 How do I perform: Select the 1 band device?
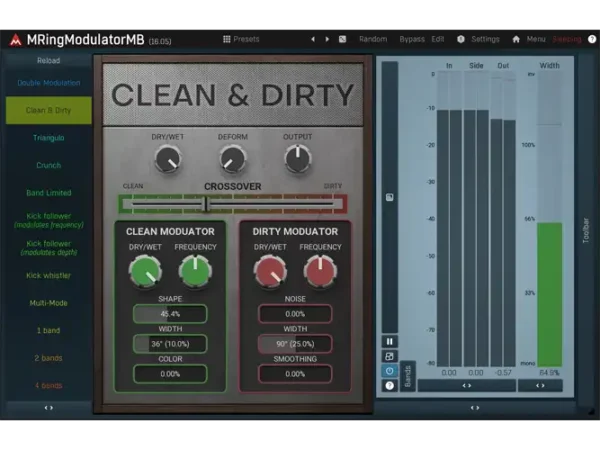[x=49, y=331]
